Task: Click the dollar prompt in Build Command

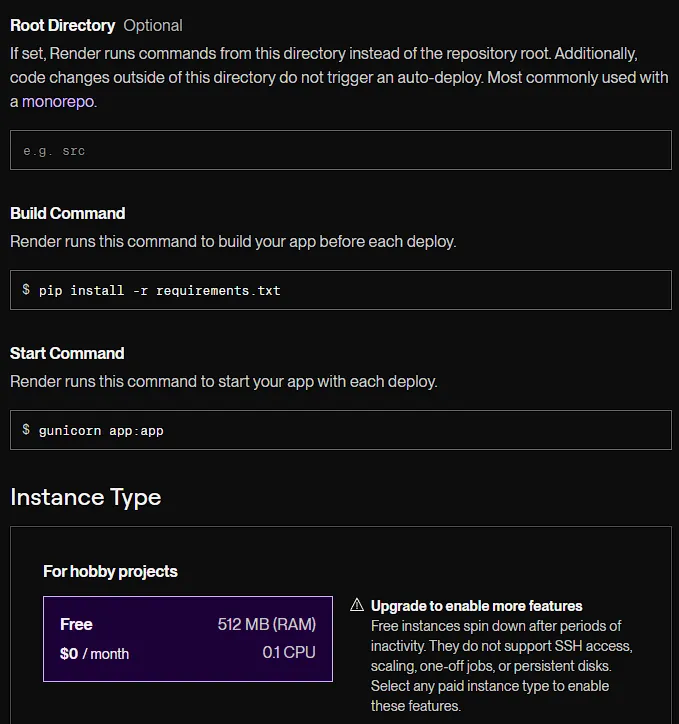Action: (26, 290)
